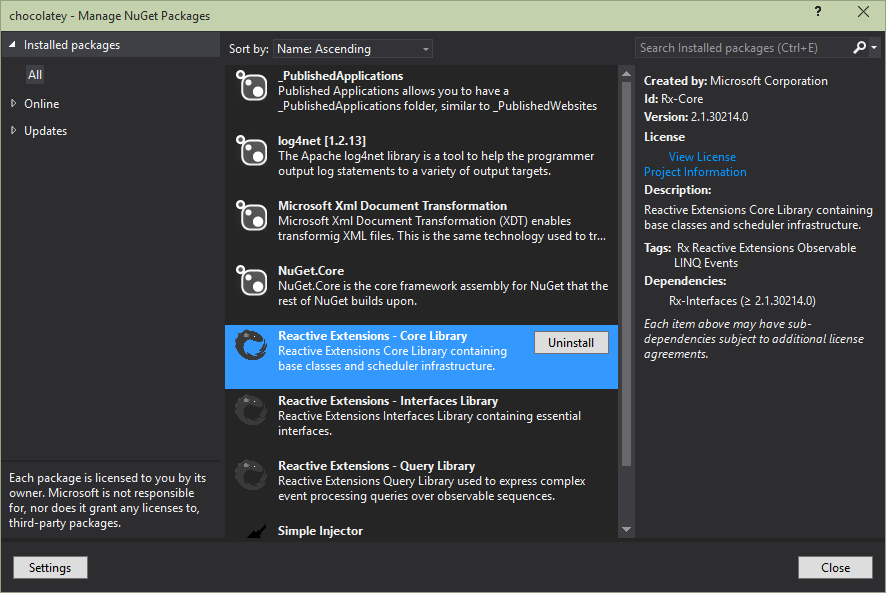This screenshot has height=593, width=886.
Task: Click the Rx-Interfaces dependency text
Action: (742, 301)
